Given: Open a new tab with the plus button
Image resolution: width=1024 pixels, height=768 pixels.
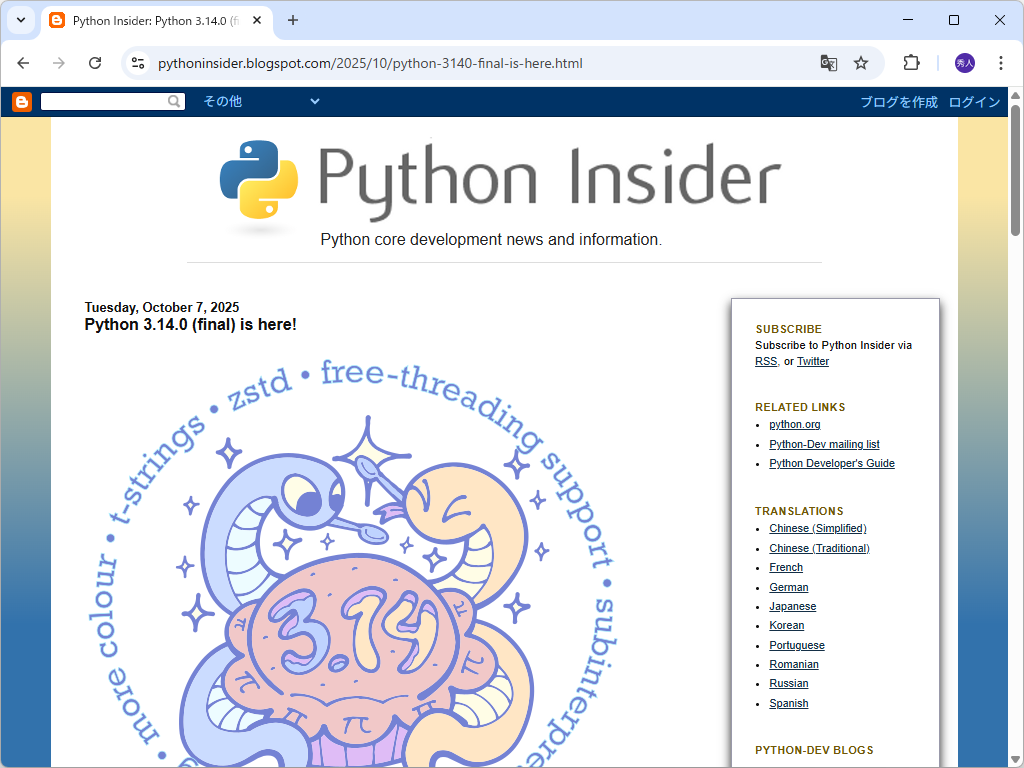Looking at the screenshot, I should pos(290,20).
